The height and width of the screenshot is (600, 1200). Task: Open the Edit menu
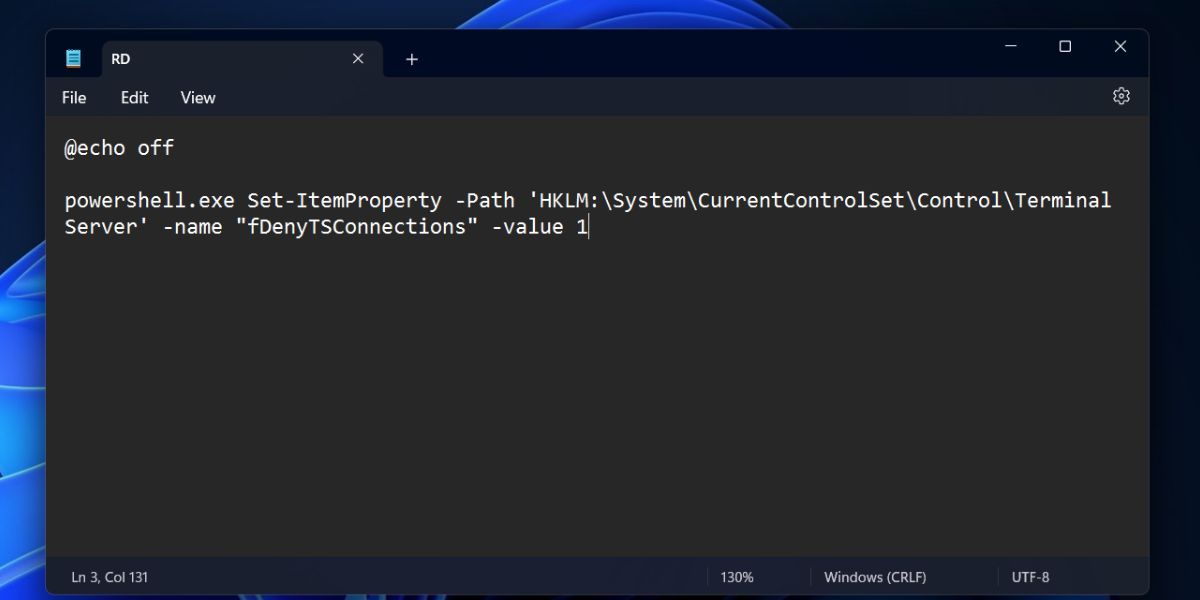click(134, 97)
